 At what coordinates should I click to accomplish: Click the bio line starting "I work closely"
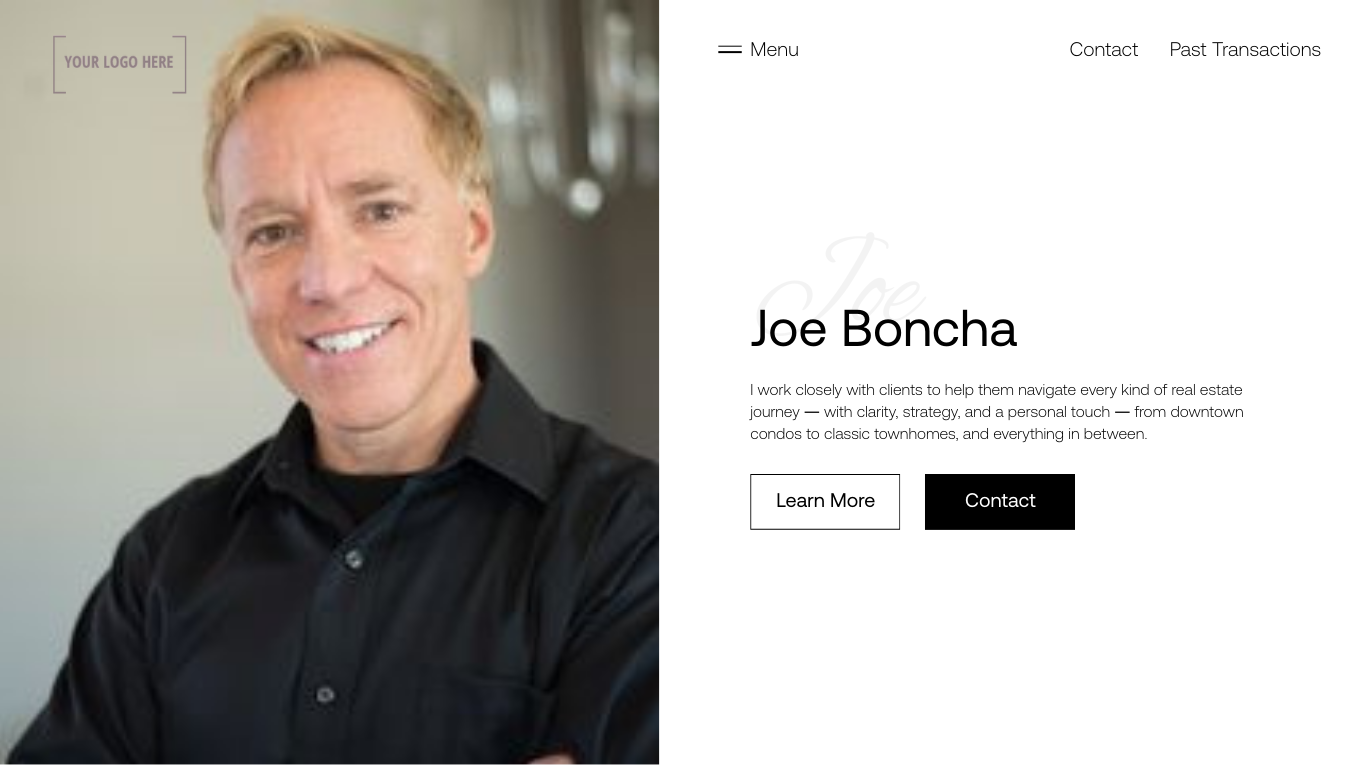pos(996,390)
